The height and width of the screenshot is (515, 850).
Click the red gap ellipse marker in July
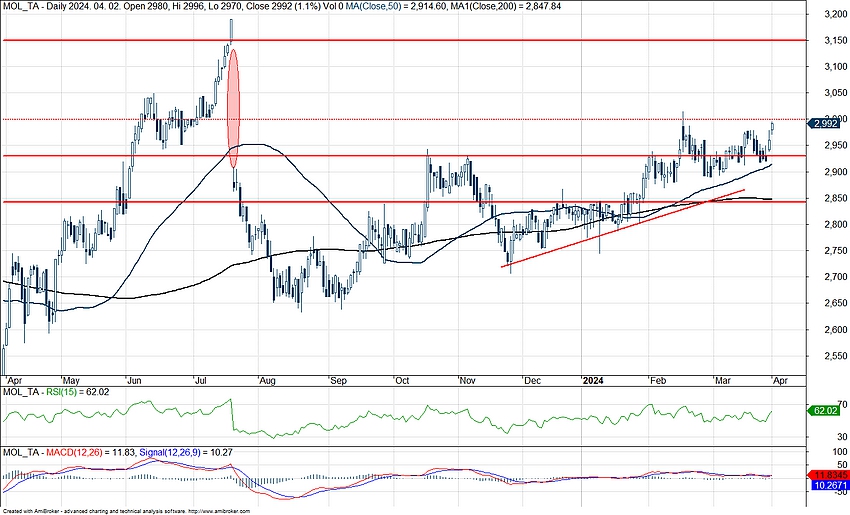click(x=233, y=108)
